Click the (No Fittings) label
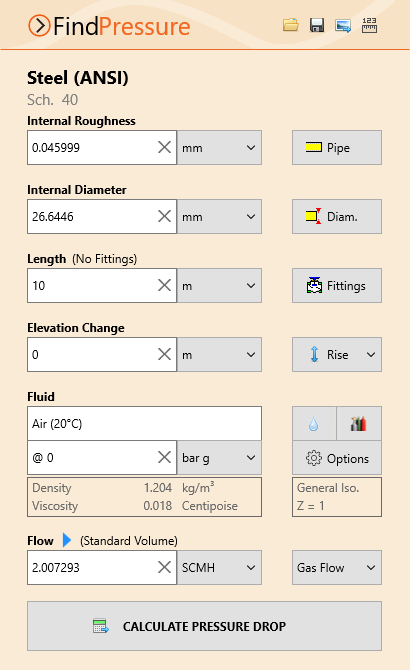The width and height of the screenshot is (410, 670). 104,259
